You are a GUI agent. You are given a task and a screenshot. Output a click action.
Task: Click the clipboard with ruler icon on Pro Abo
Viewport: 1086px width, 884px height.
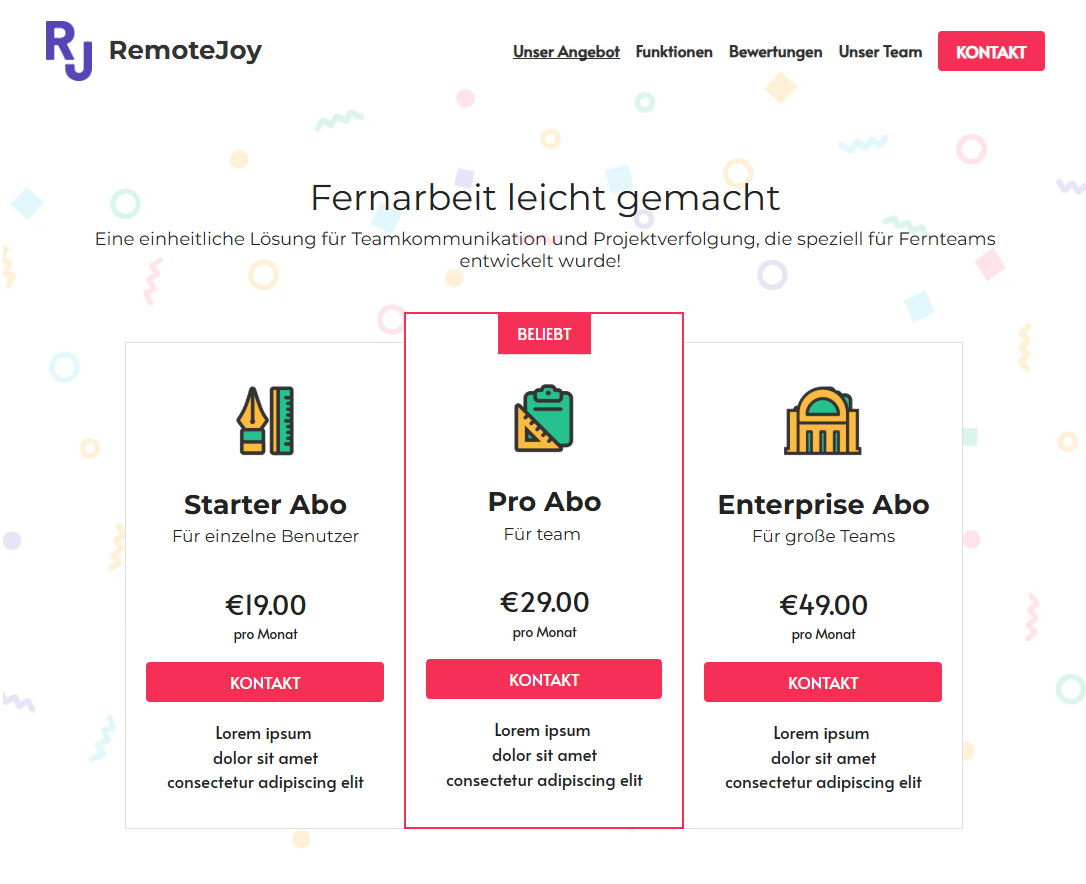coord(544,419)
